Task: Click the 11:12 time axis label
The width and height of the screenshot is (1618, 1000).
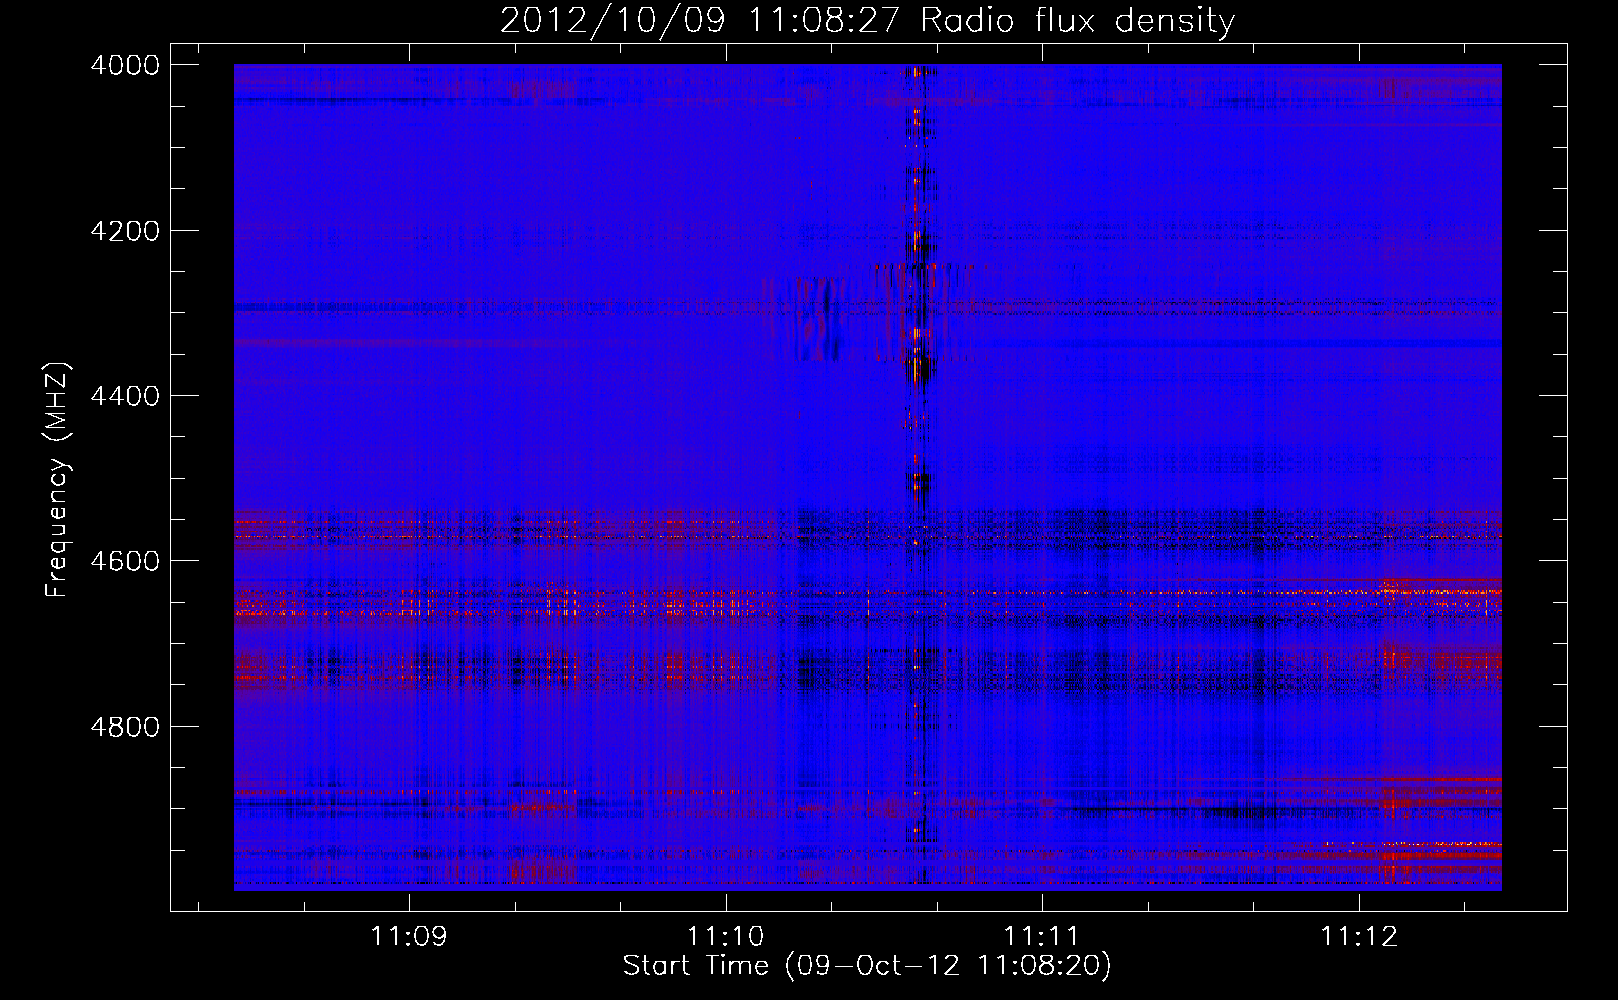Action: 1359,937
